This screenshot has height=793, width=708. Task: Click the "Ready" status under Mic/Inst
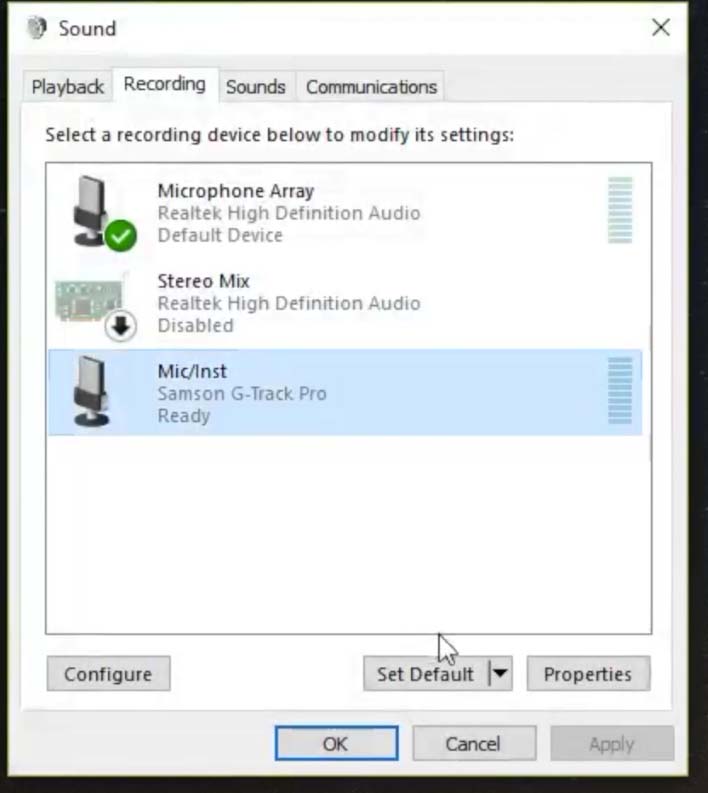point(184,416)
